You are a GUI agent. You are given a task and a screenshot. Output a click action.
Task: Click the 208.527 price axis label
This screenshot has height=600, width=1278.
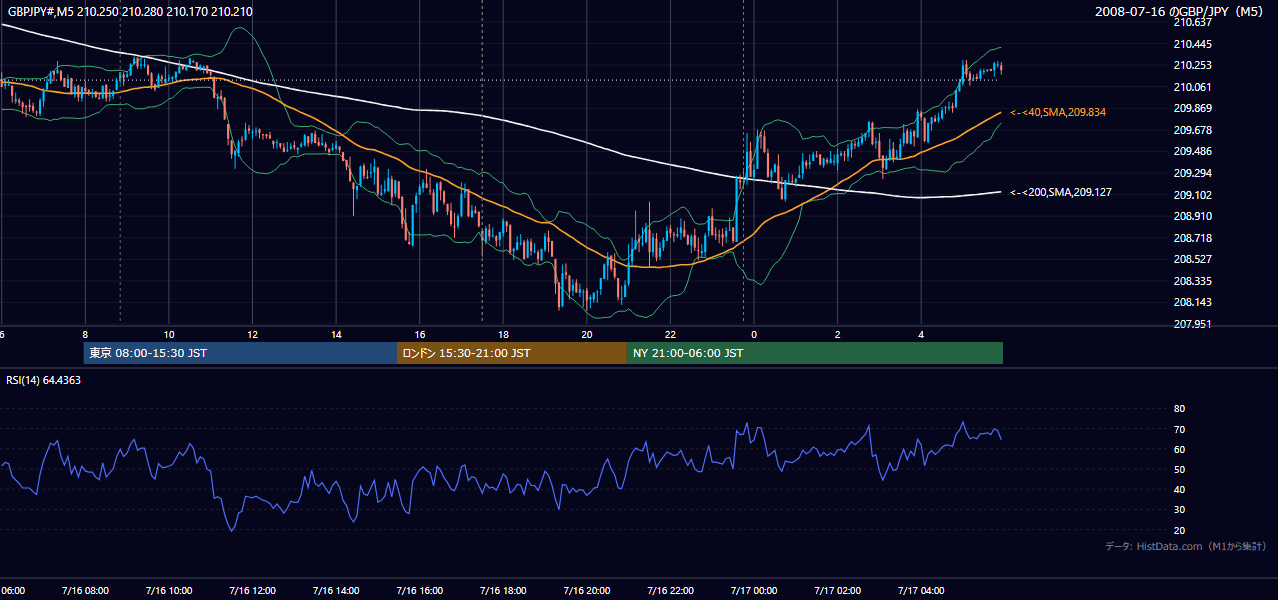coord(1192,259)
